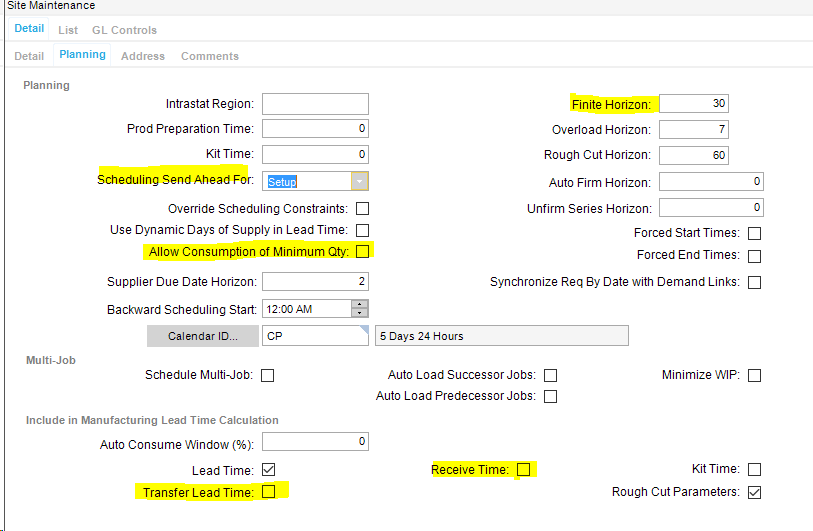Open the Comments sub-tab
This screenshot has width=813, height=531.
pyautogui.click(x=210, y=56)
